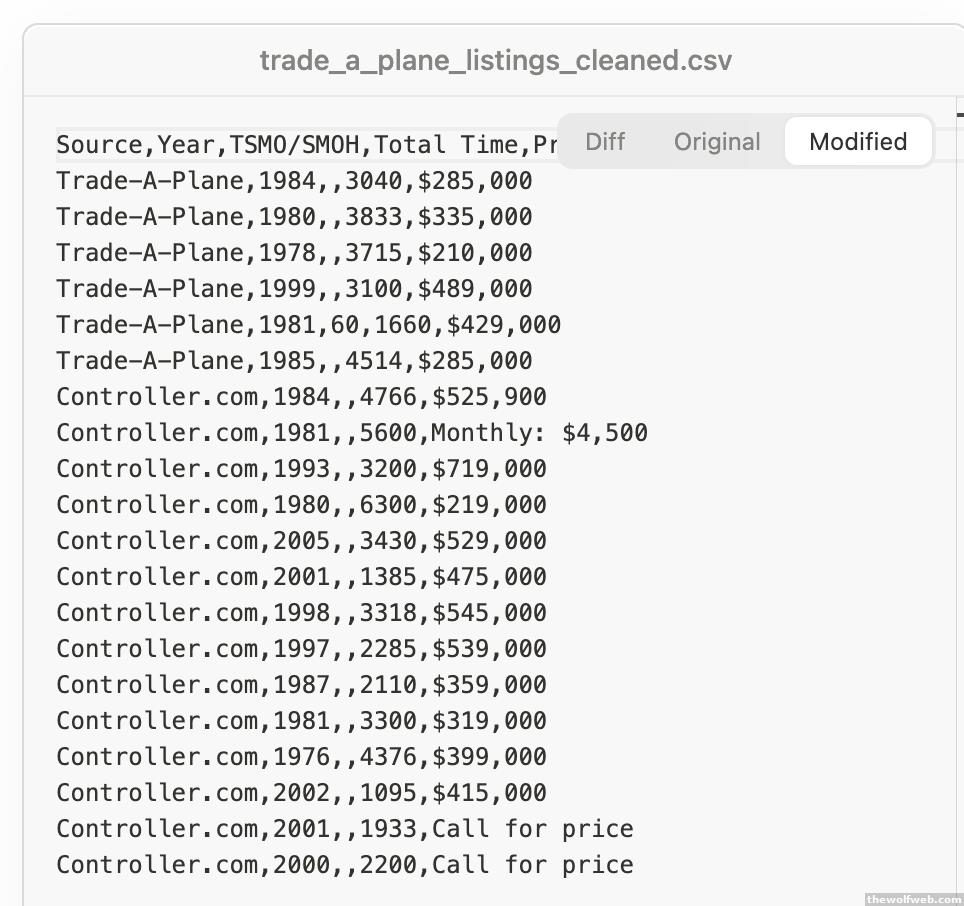Click the Controller.com 1976 row priced $399,000
This screenshot has width=964, height=906.
pyautogui.click(x=301, y=757)
